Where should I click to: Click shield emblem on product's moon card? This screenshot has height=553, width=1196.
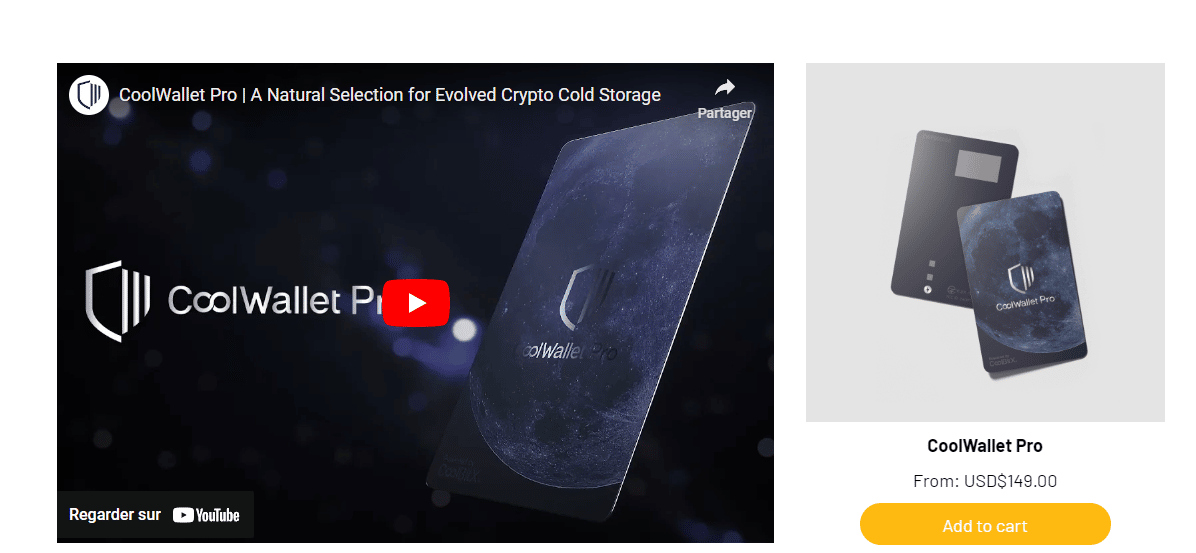pos(1020,278)
